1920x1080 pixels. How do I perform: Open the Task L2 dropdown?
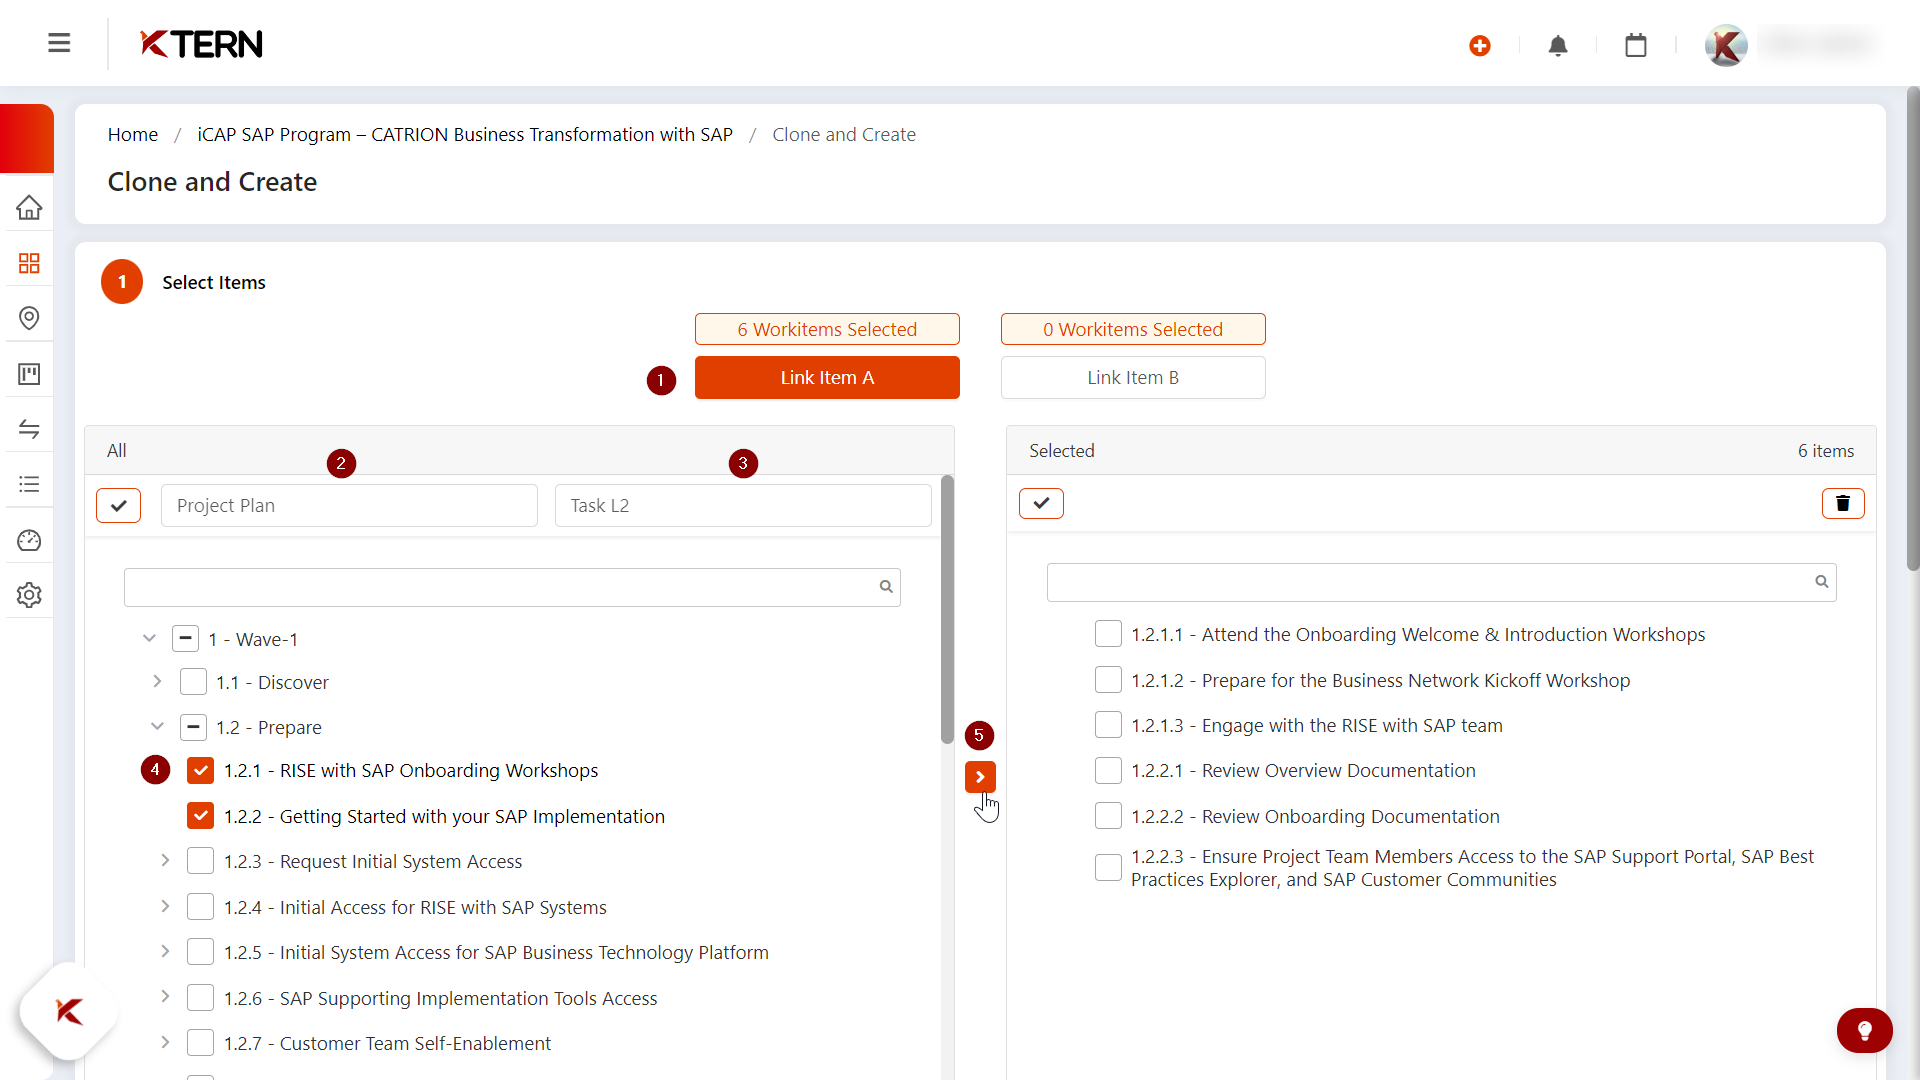click(x=743, y=506)
